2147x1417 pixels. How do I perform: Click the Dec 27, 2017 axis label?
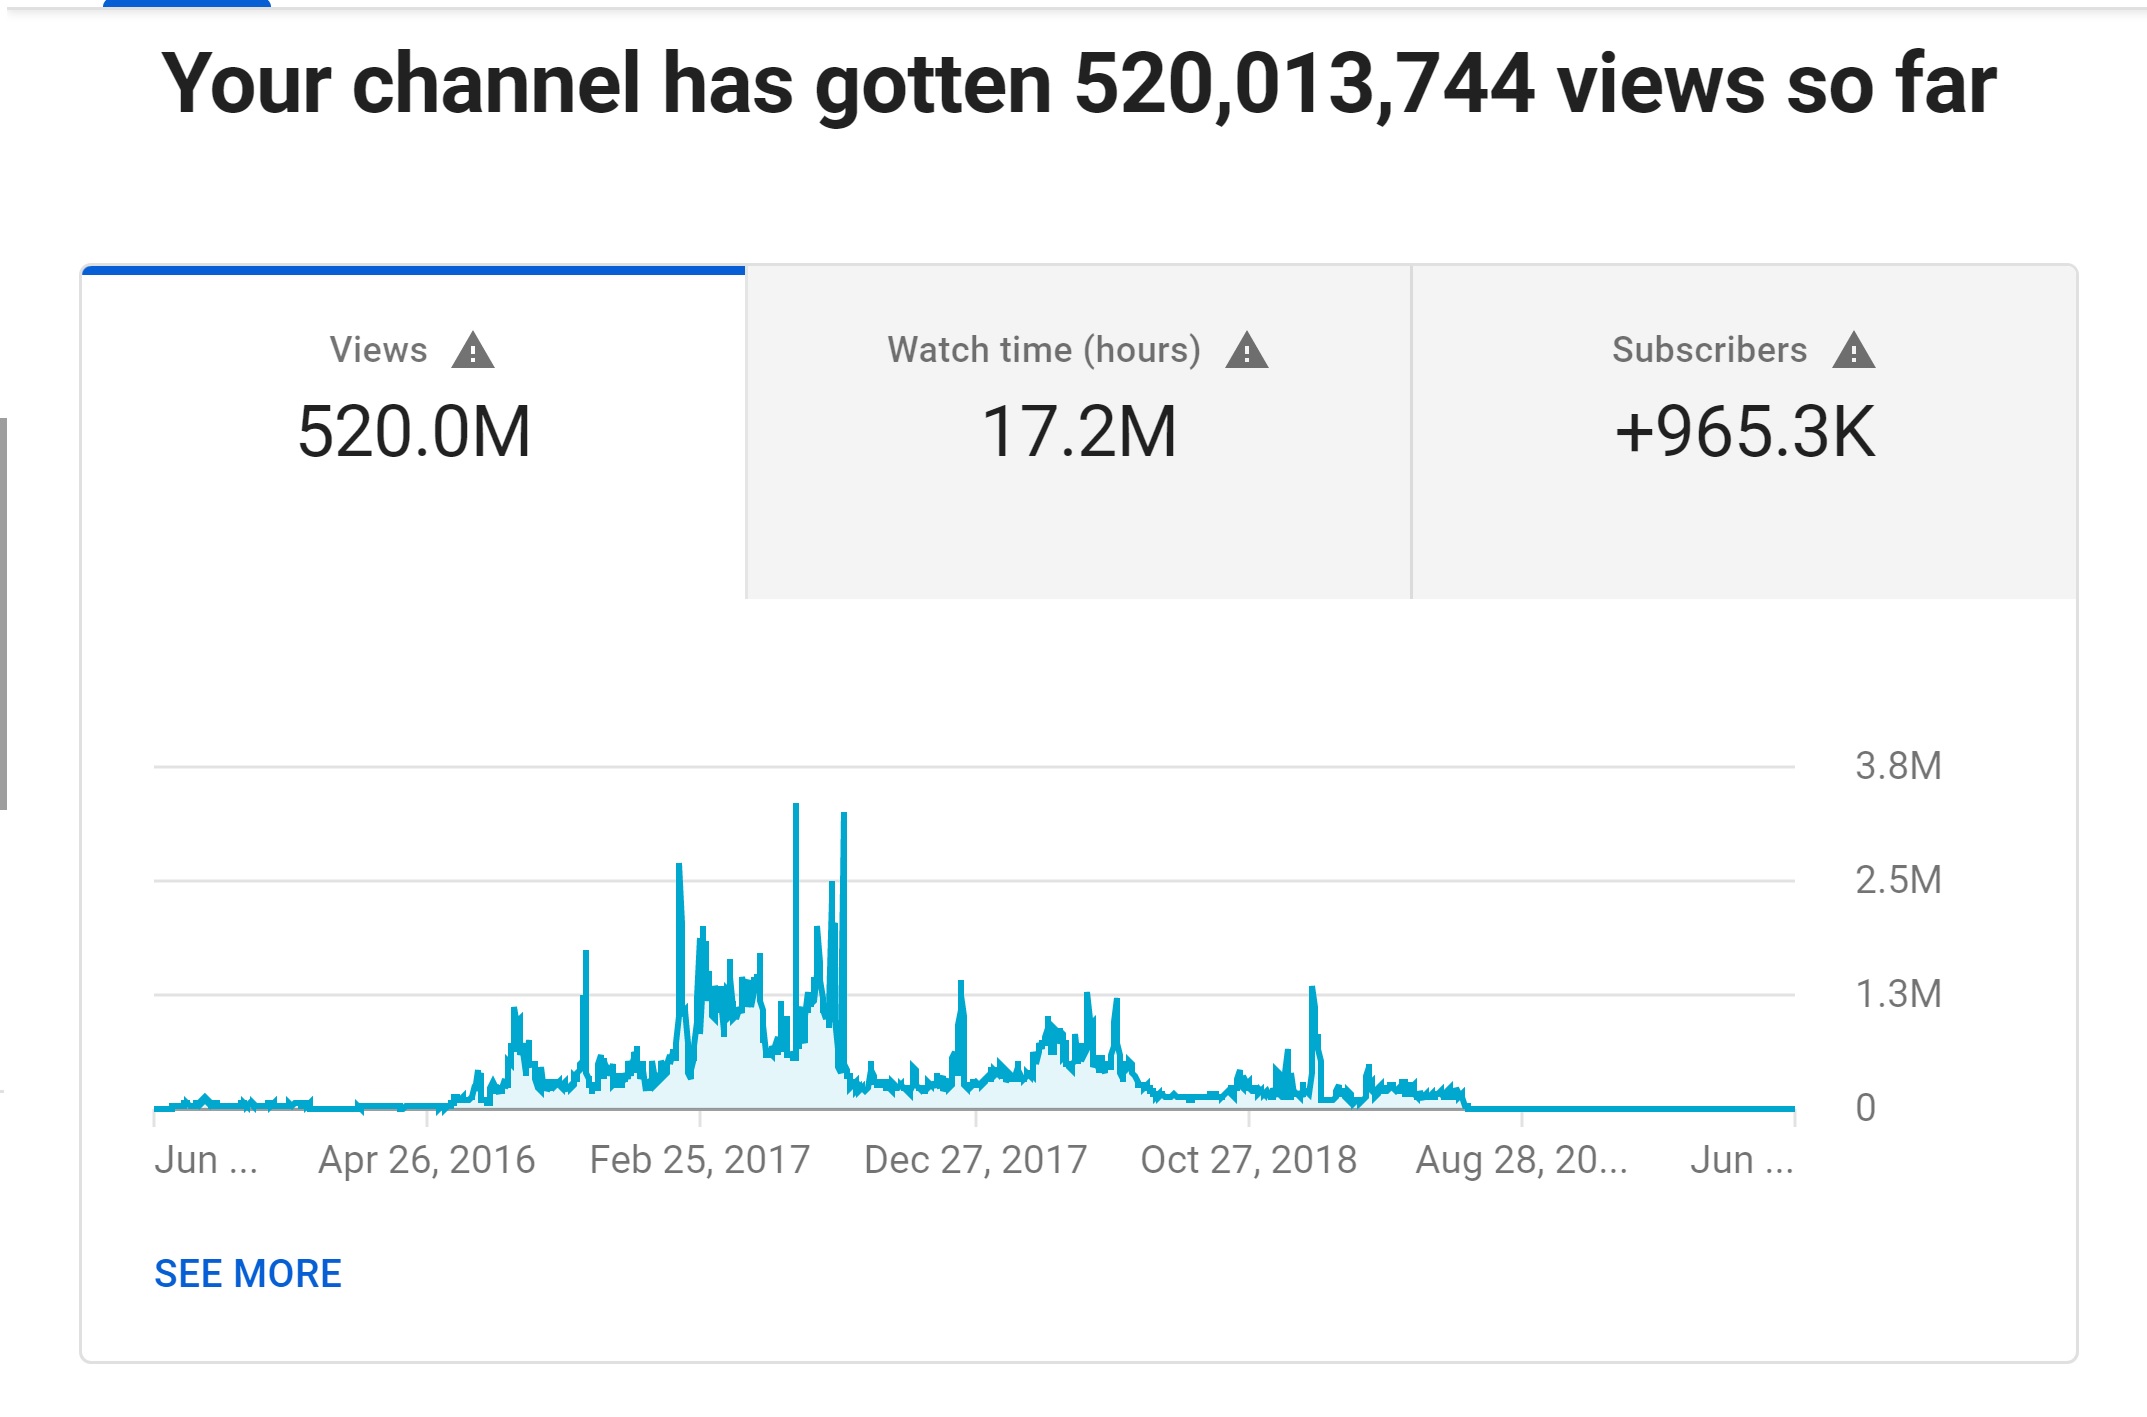(975, 1160)
